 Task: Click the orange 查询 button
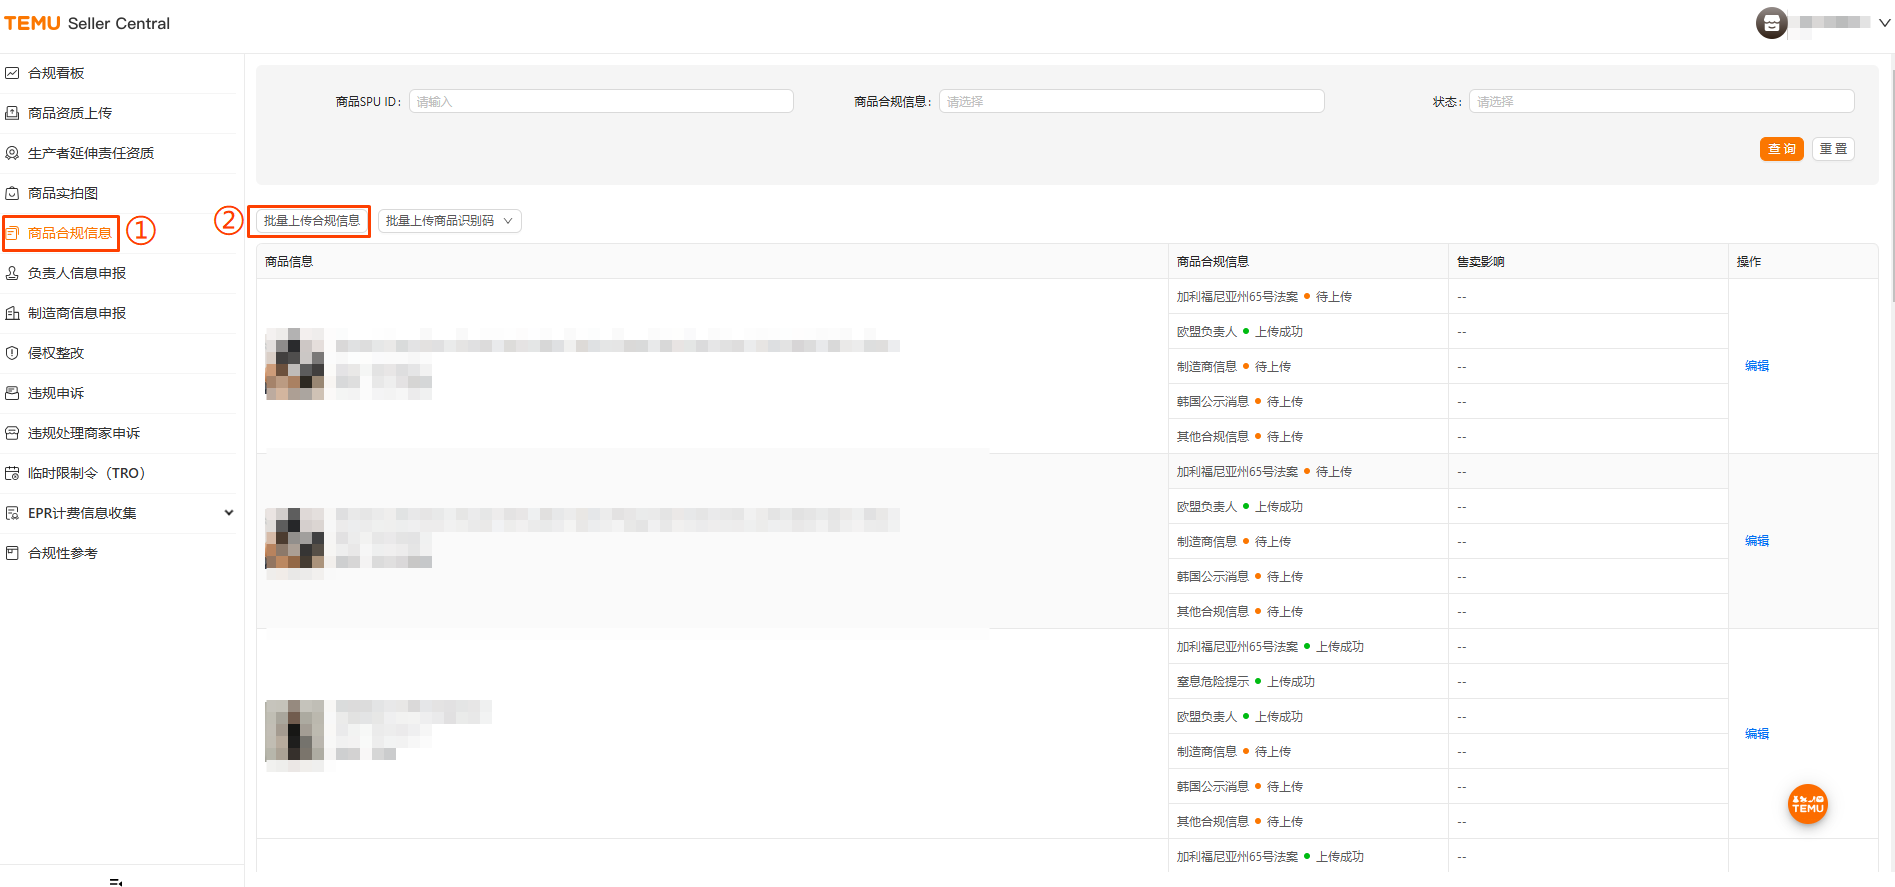(x=1781, y=149)
